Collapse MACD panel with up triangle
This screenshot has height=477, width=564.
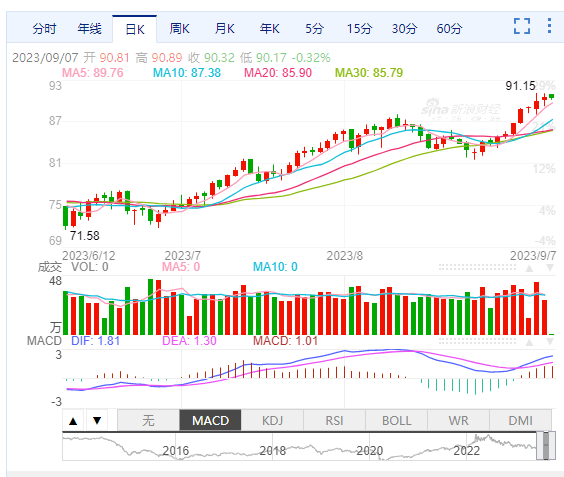click(529, 342)
